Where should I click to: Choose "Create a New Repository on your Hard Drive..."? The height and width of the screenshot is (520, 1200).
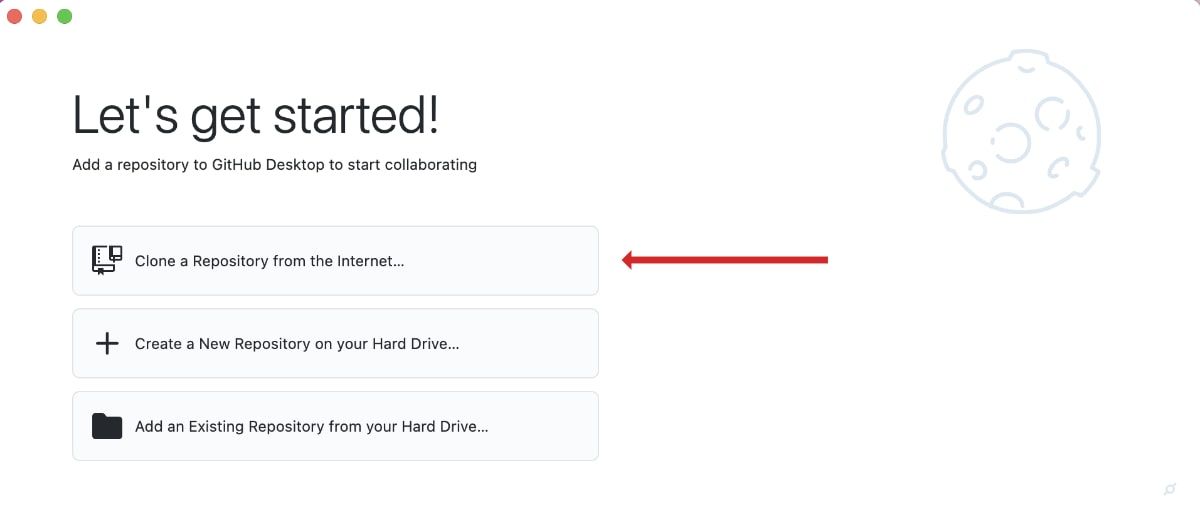(x=297, y=344)
